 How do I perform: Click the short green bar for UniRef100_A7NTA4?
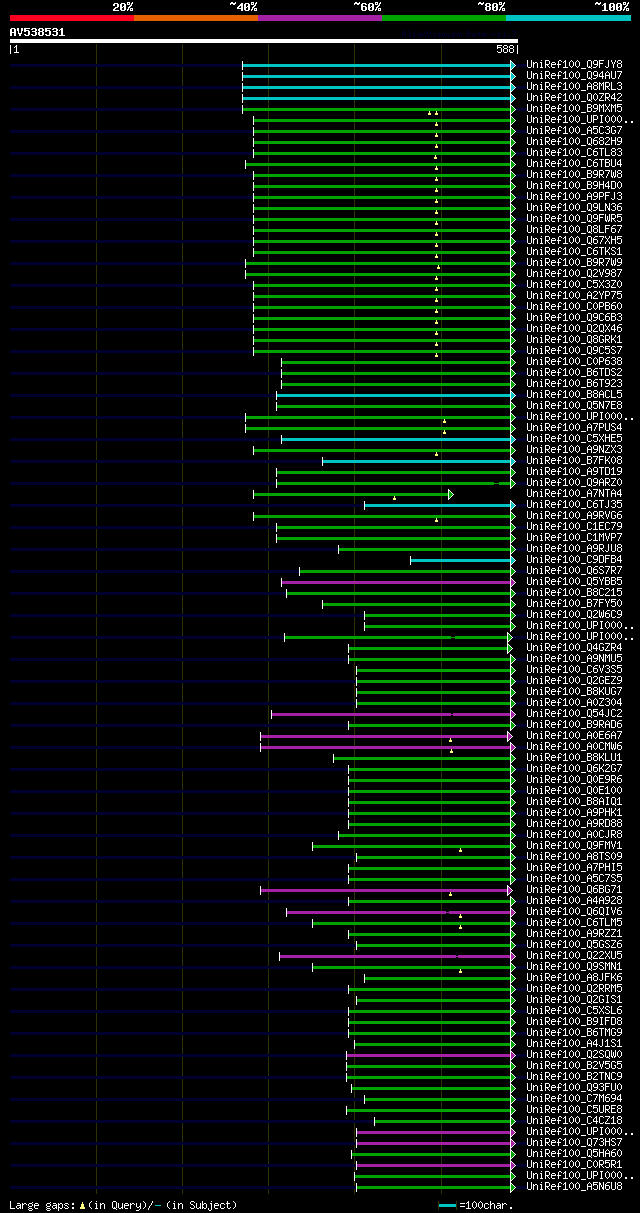click(353, 493)
